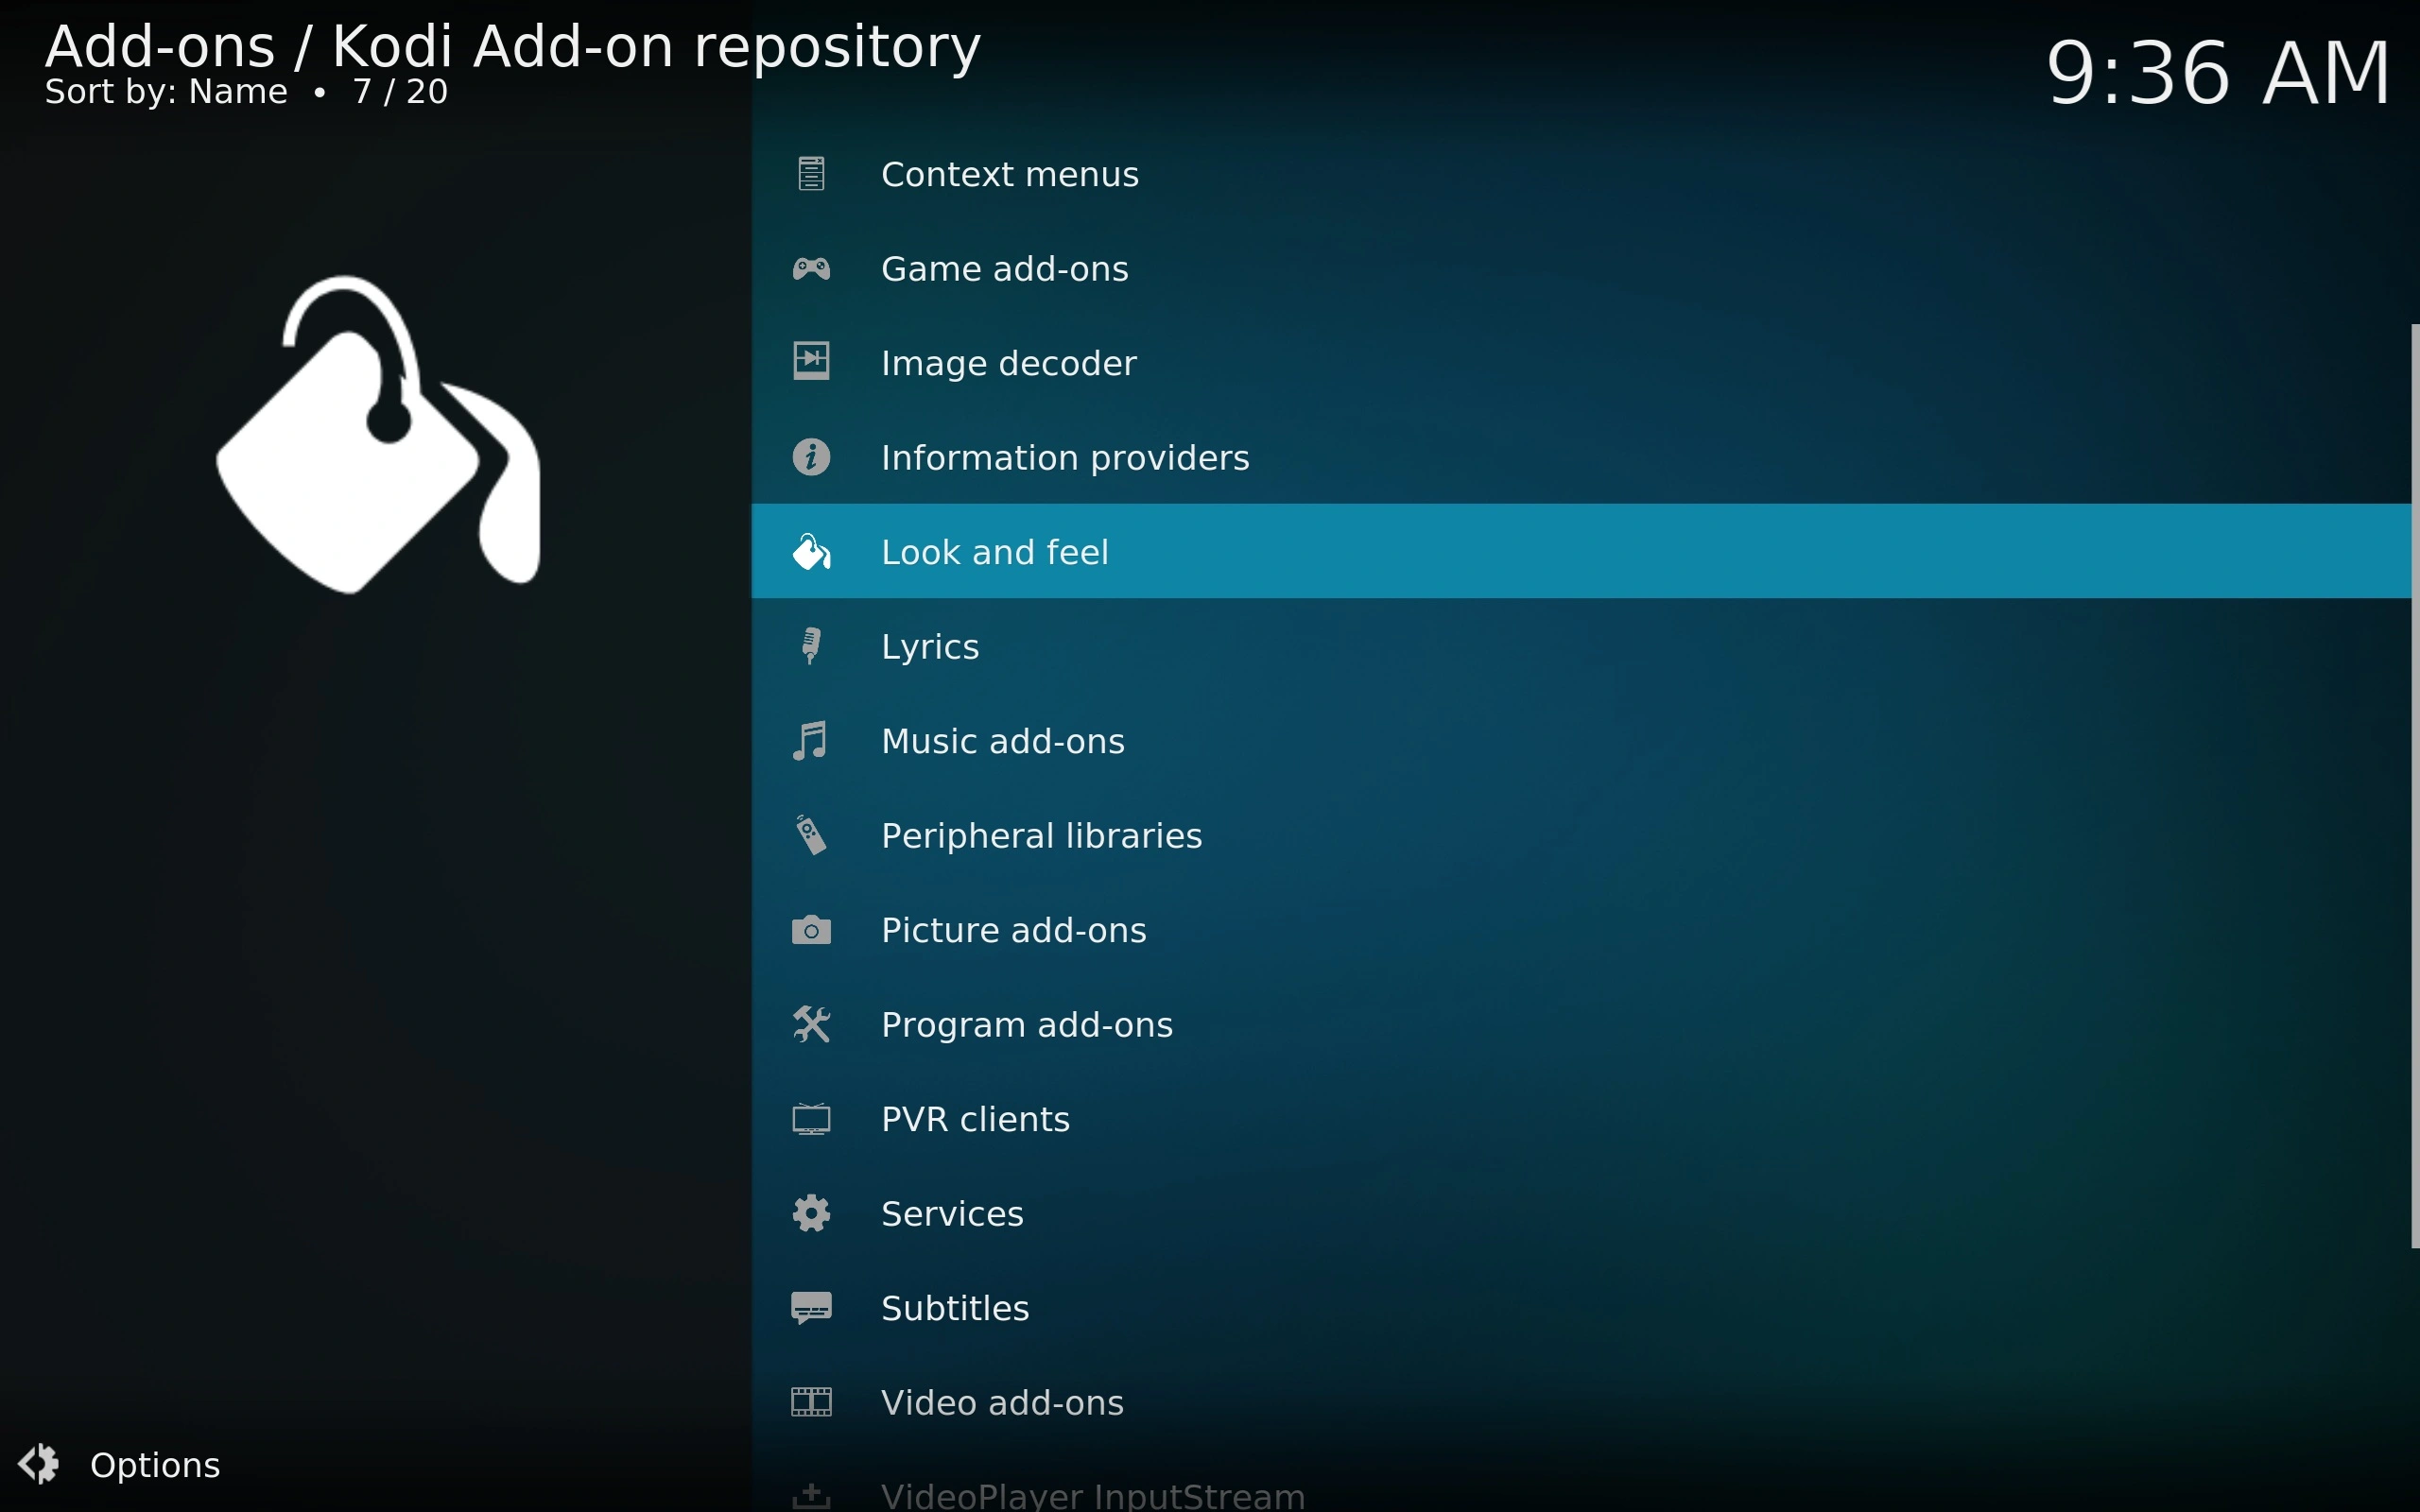Click the large paint bucket thumbnail
This screenshot has height=1512, width=2420.
[x=377, y=435]
